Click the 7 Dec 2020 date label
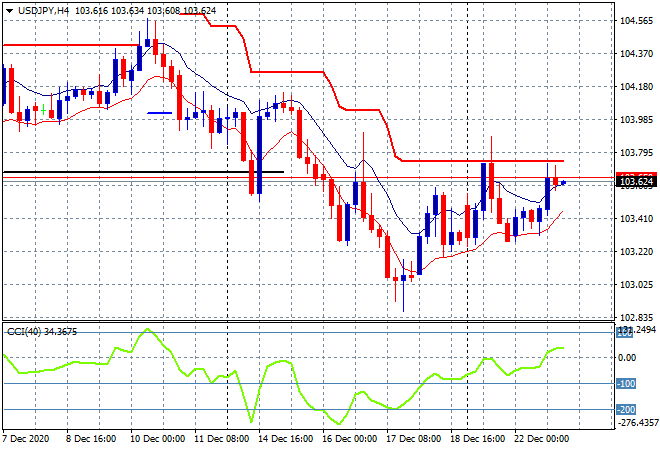This screenshot has height=450, width=660. click(x=26, y=439)
